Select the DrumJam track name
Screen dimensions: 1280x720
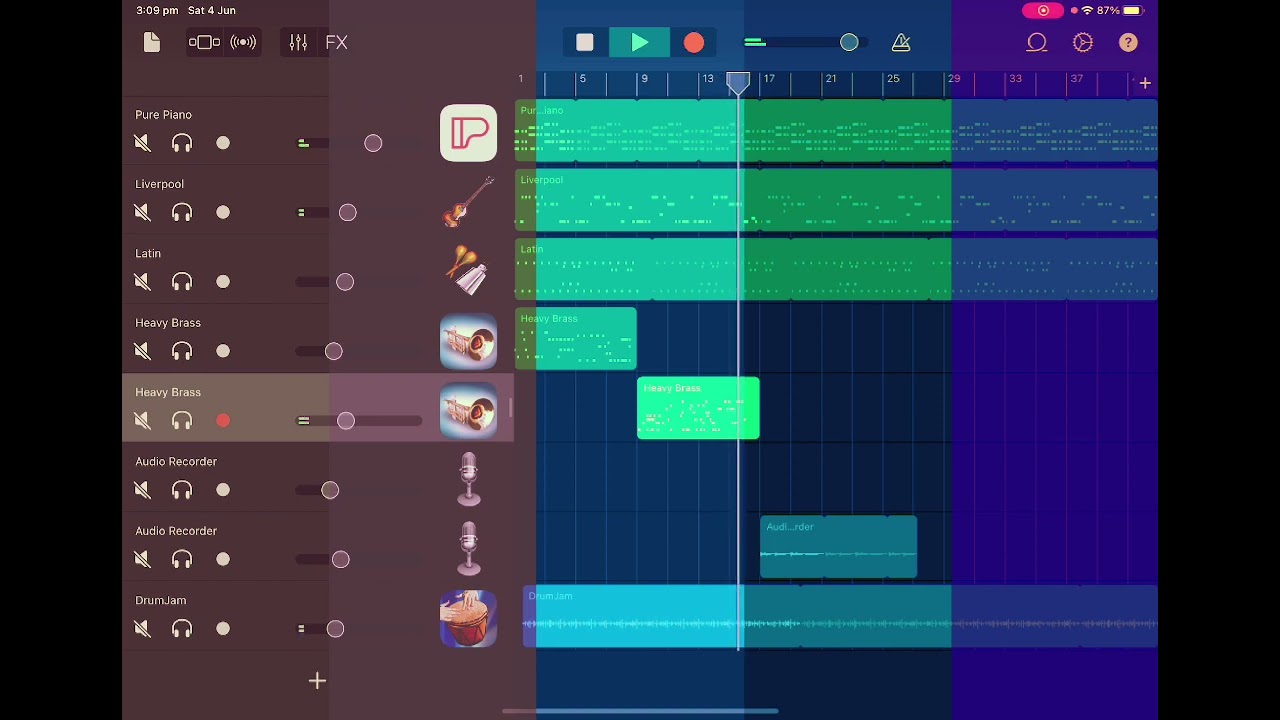[x=160, y=600]
